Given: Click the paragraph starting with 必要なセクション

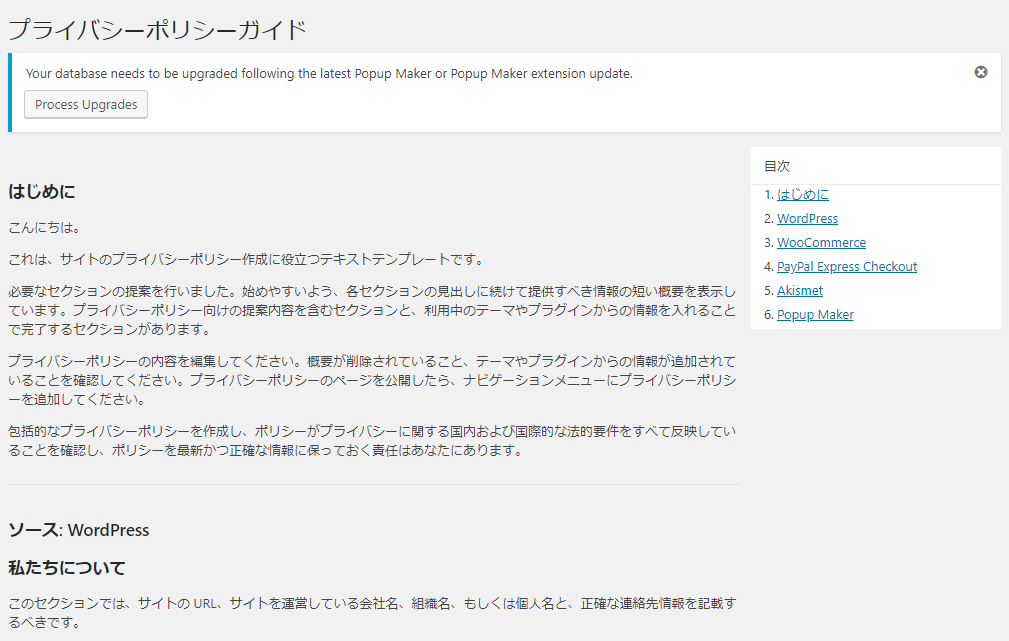Looking at the screenshot, I should [372, 310].
